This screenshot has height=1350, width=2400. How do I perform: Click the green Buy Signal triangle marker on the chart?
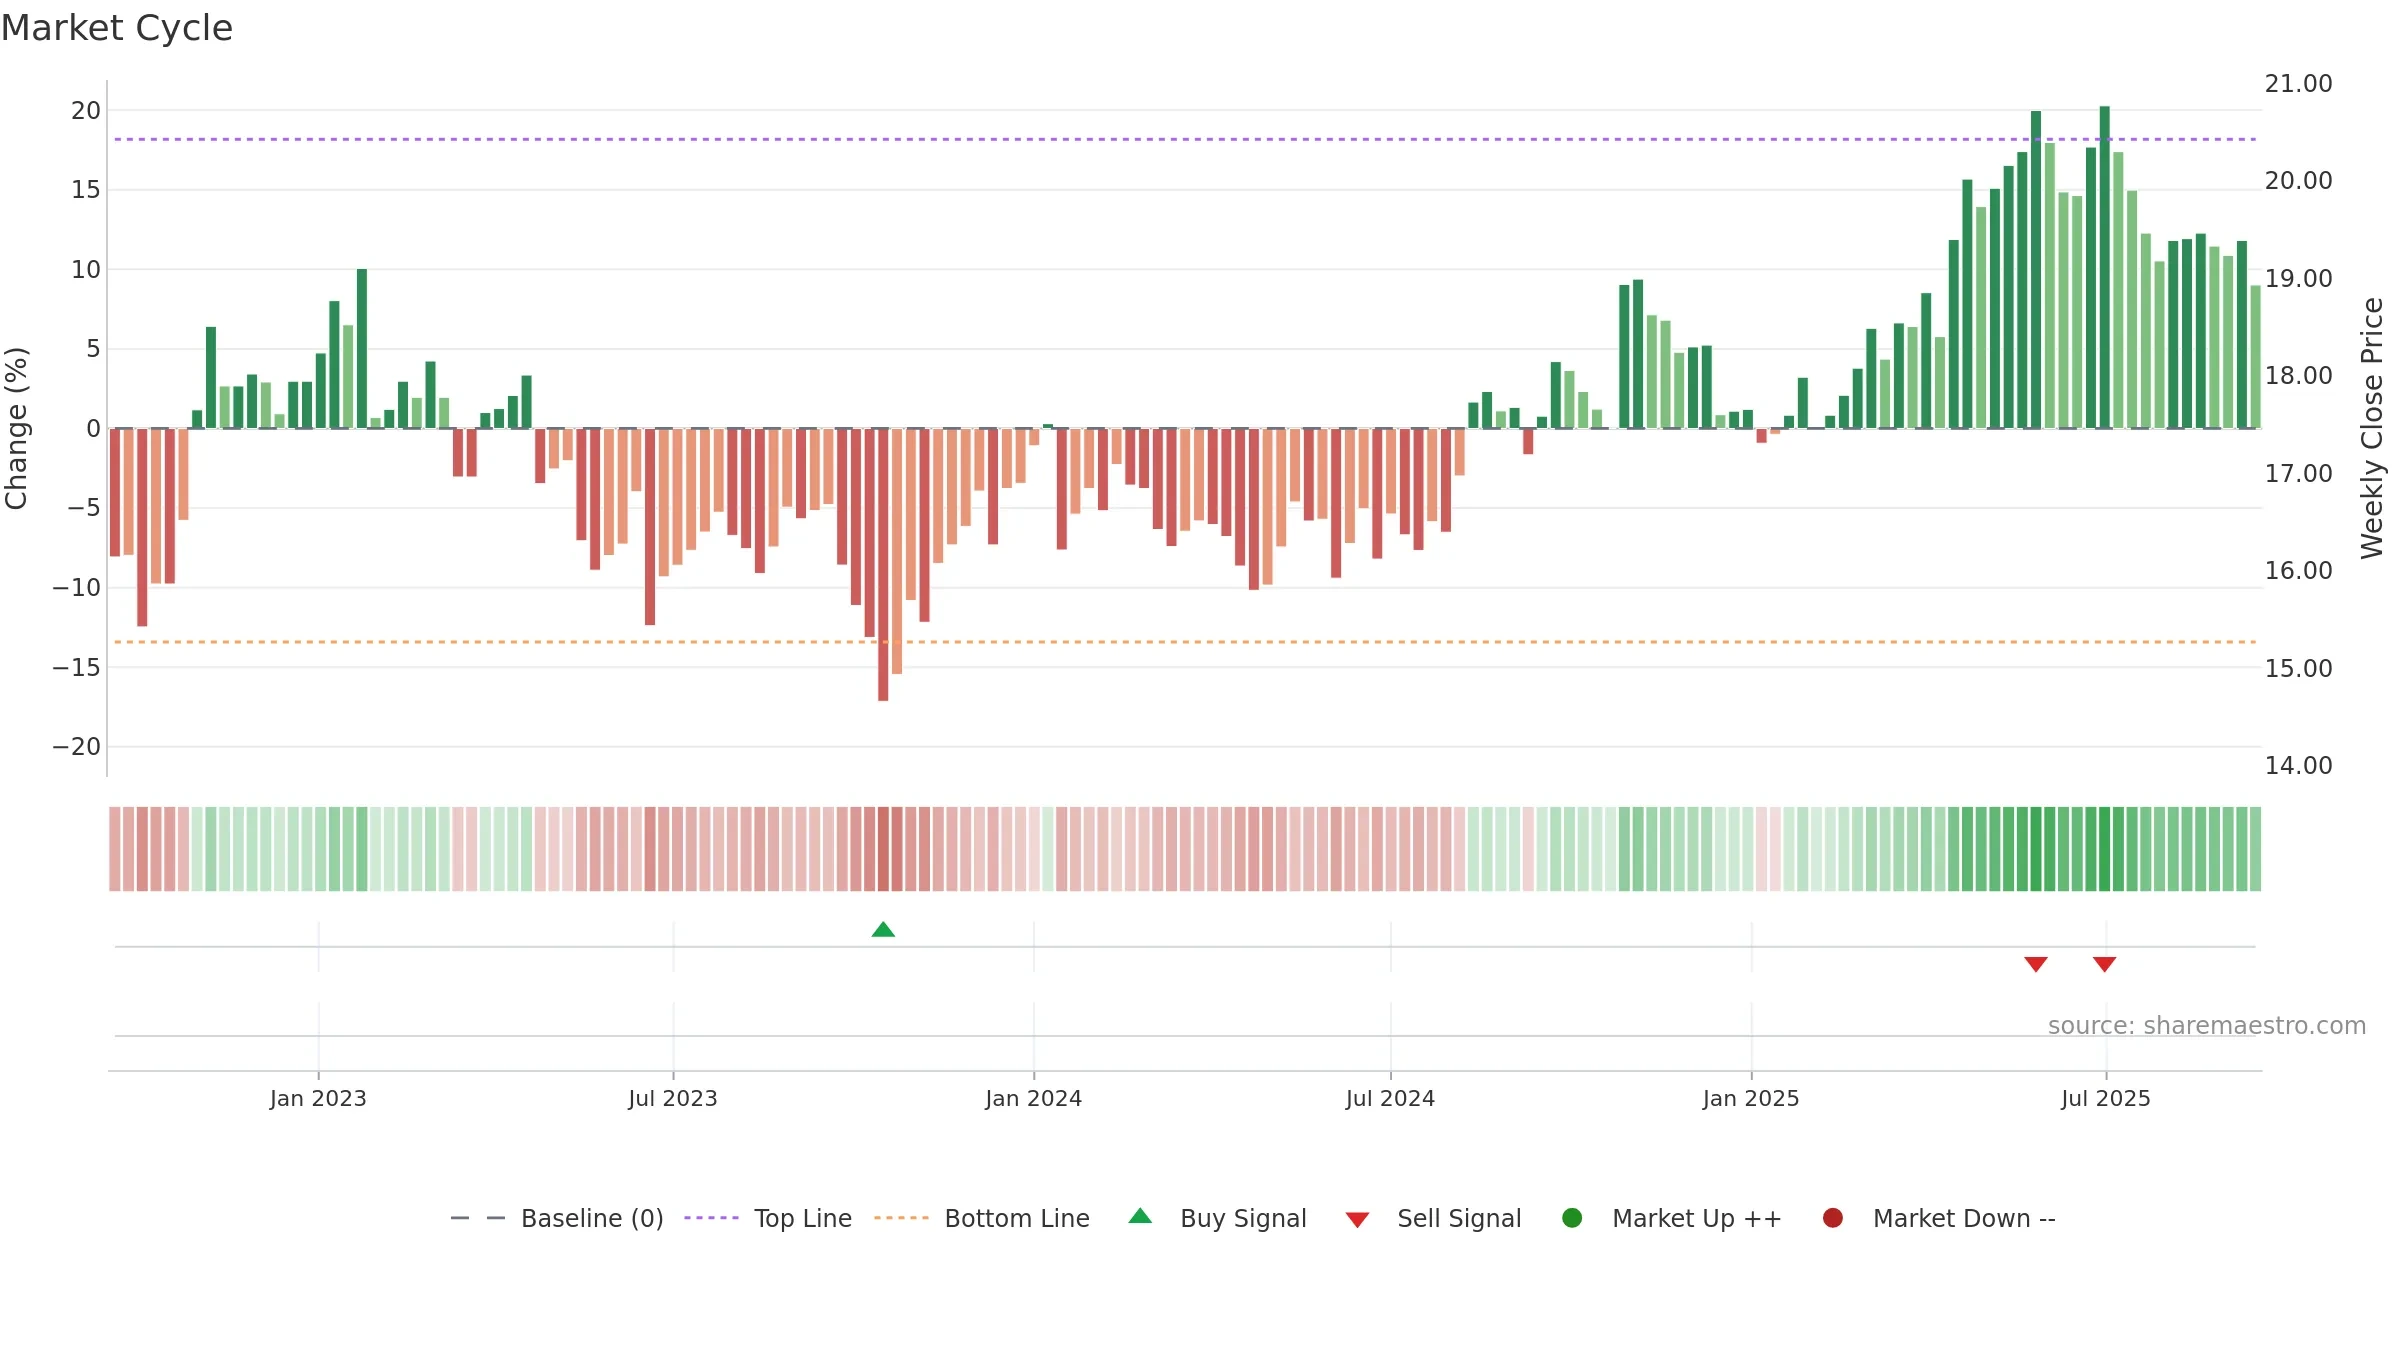pyautogui.click(x=883, y=929)
